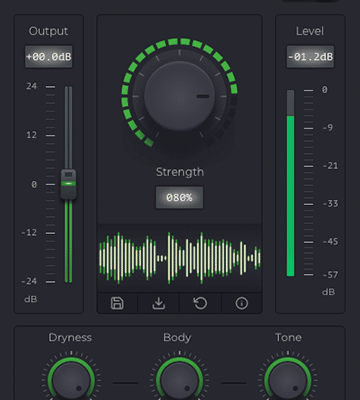Click the Tone knob
Screen dimensions: 360x400
pos(288,380)
